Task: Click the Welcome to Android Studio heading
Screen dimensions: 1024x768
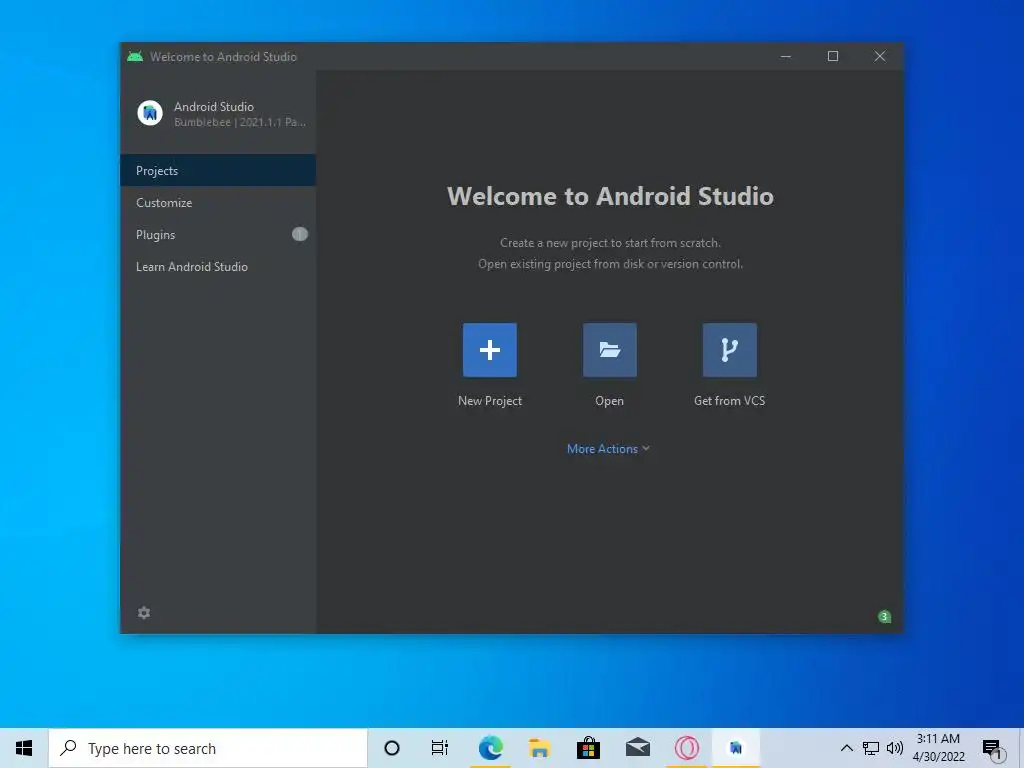Action: tap(610, 196)
